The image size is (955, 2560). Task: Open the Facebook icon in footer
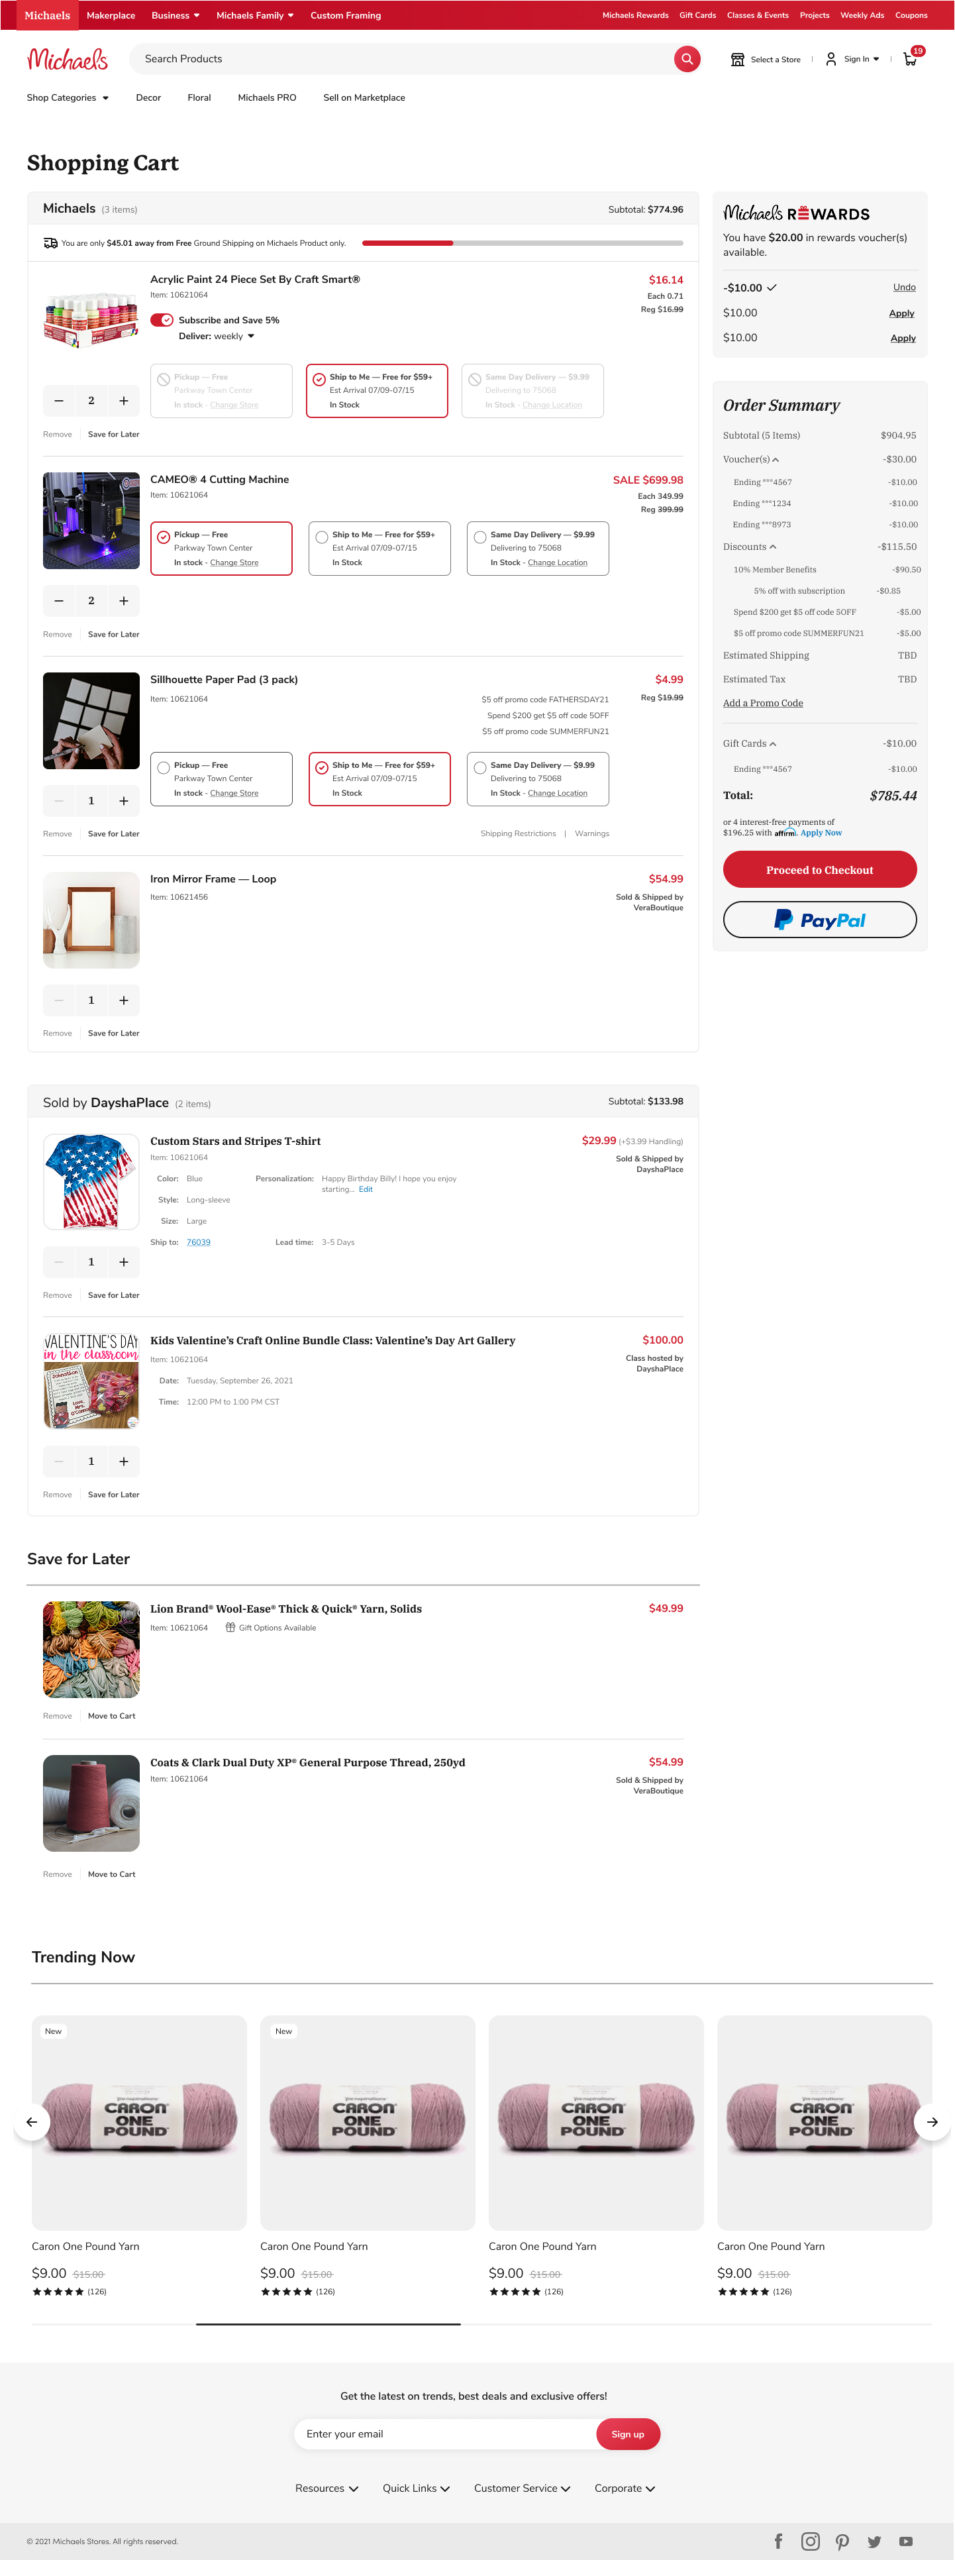[778, 2541]
